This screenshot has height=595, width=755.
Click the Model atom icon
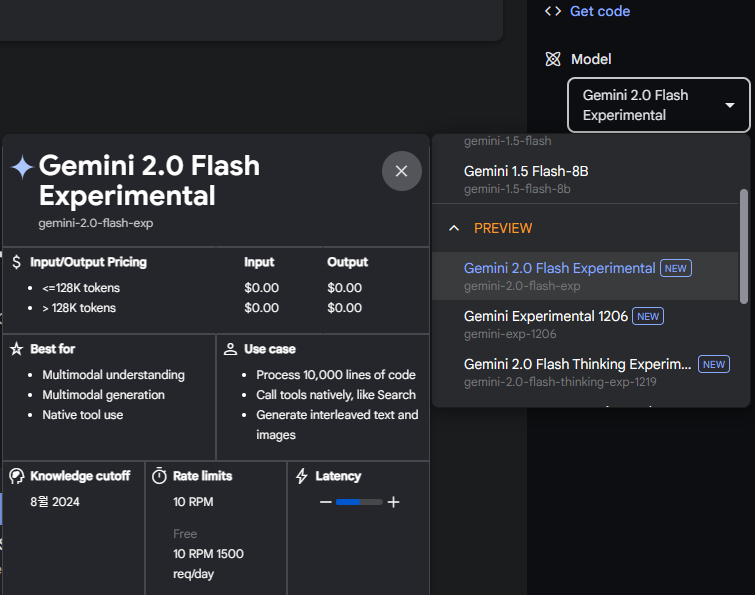(553, 59)
